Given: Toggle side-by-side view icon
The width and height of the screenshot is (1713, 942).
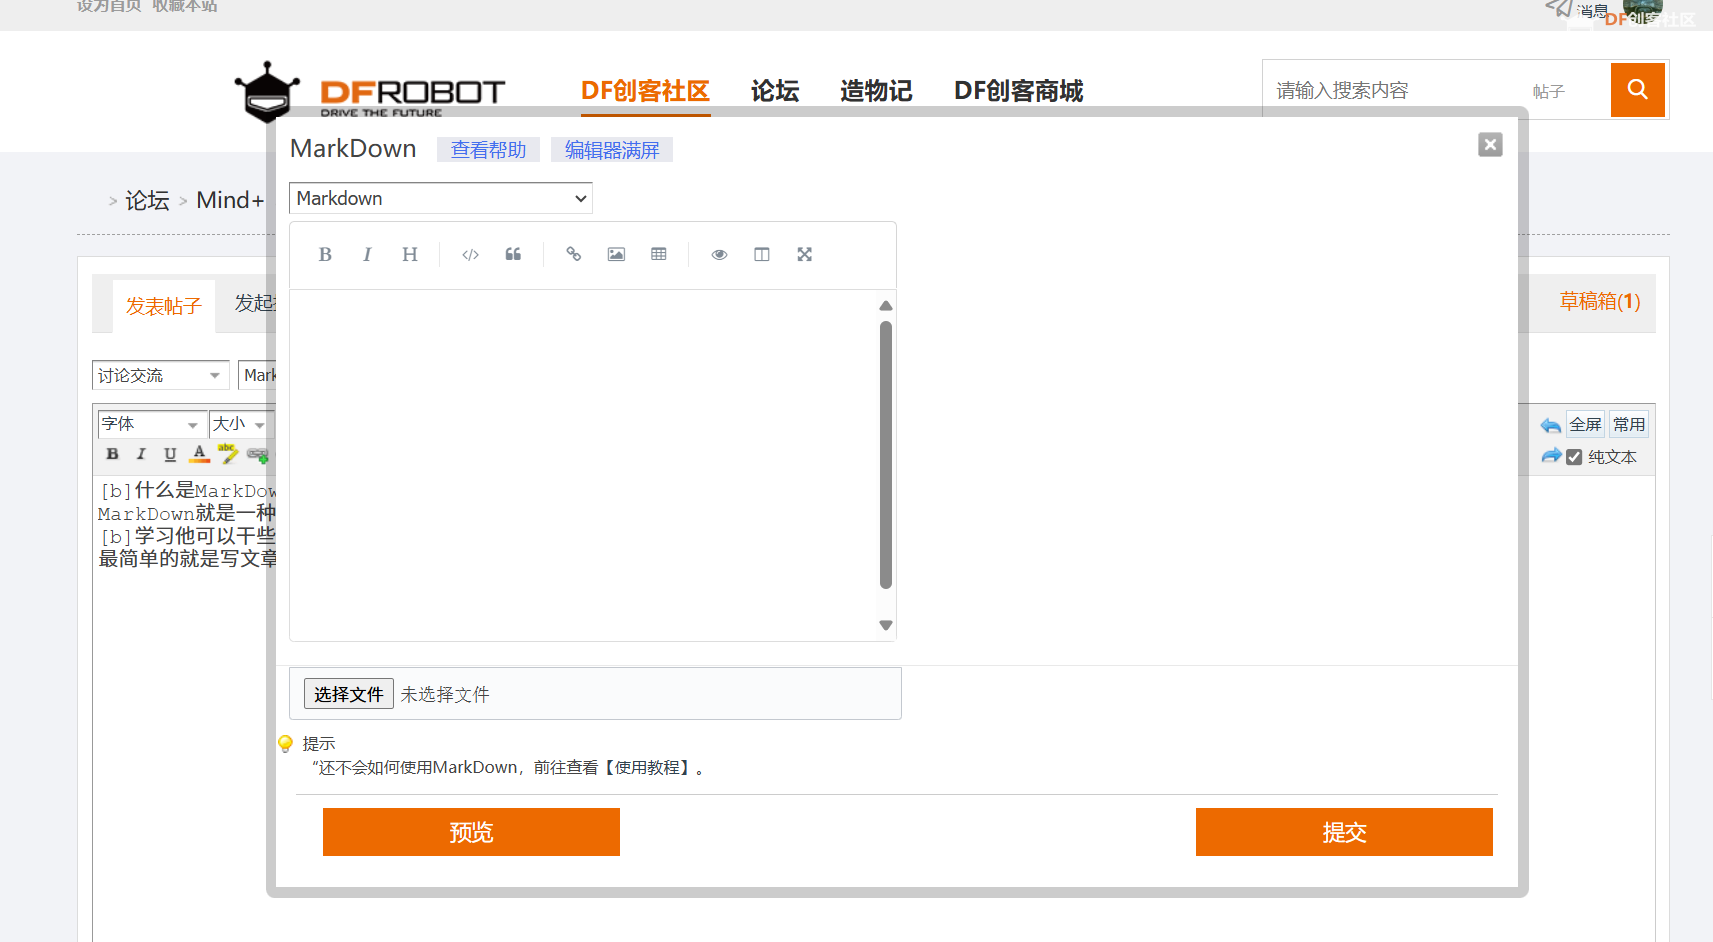Looking at the screenshot, I should coord(762,255).
